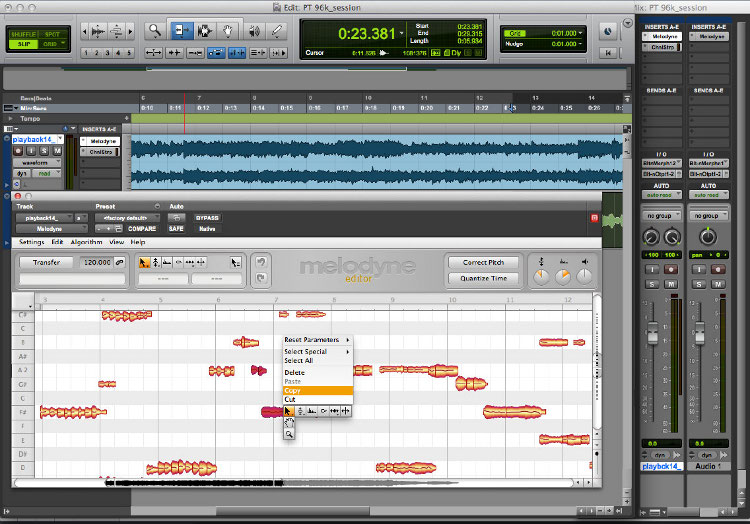Click the 120.000 tempo field
750x524 pixels.
pyautogui.click(x=96, y=262)
